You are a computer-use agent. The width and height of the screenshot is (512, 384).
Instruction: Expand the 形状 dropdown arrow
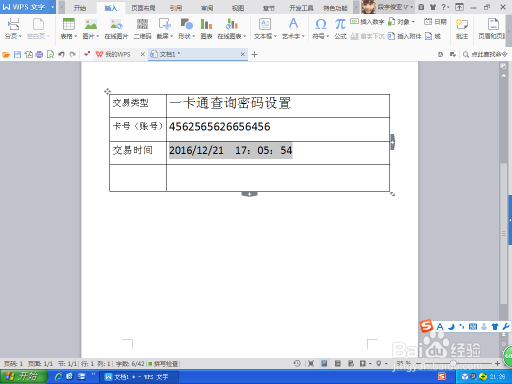[x=193, y=36]
